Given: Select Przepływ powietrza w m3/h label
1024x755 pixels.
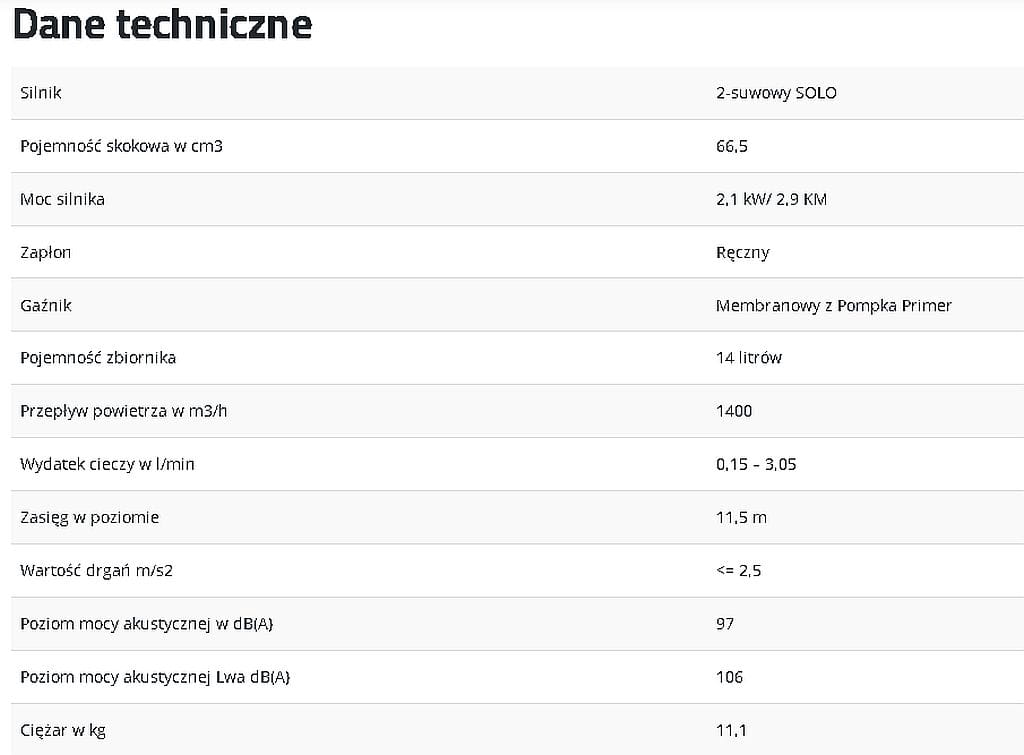Looking at the screenshot, I should [x=123, y=411].
